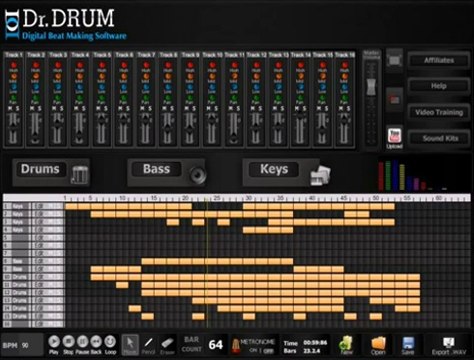Screen dimensions: 474x360
Task: Click the red icon below the screen icon
Action: point(395,99)
